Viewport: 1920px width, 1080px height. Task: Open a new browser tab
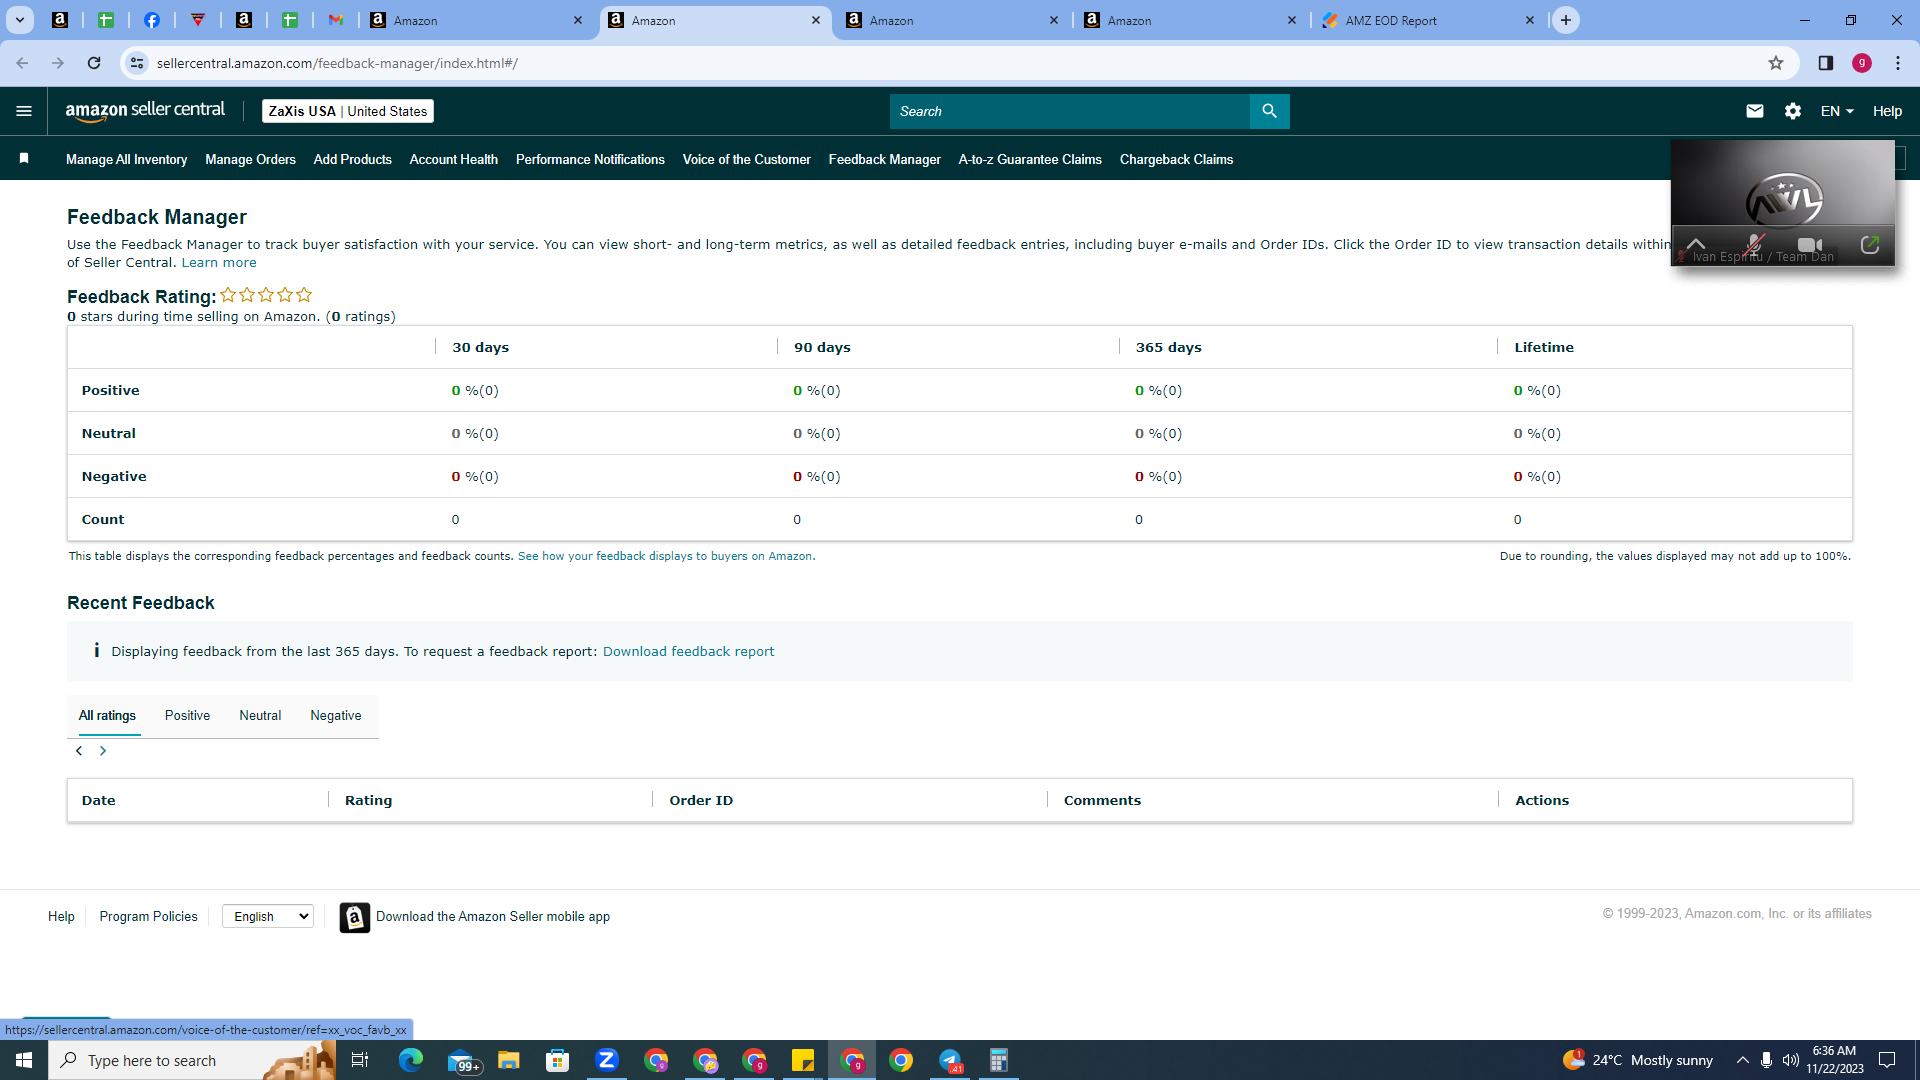(x=1566, y=20)
